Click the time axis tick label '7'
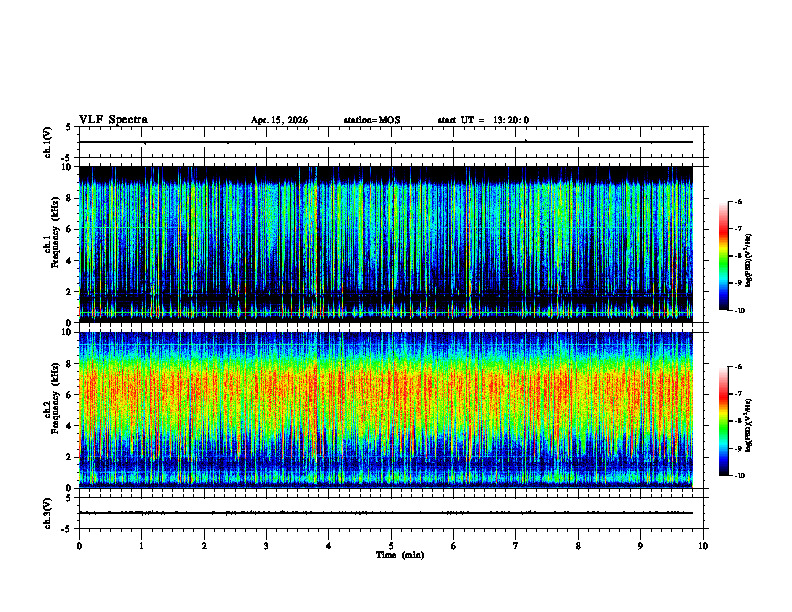Screen dimensions: 792x612 point(516,546)
